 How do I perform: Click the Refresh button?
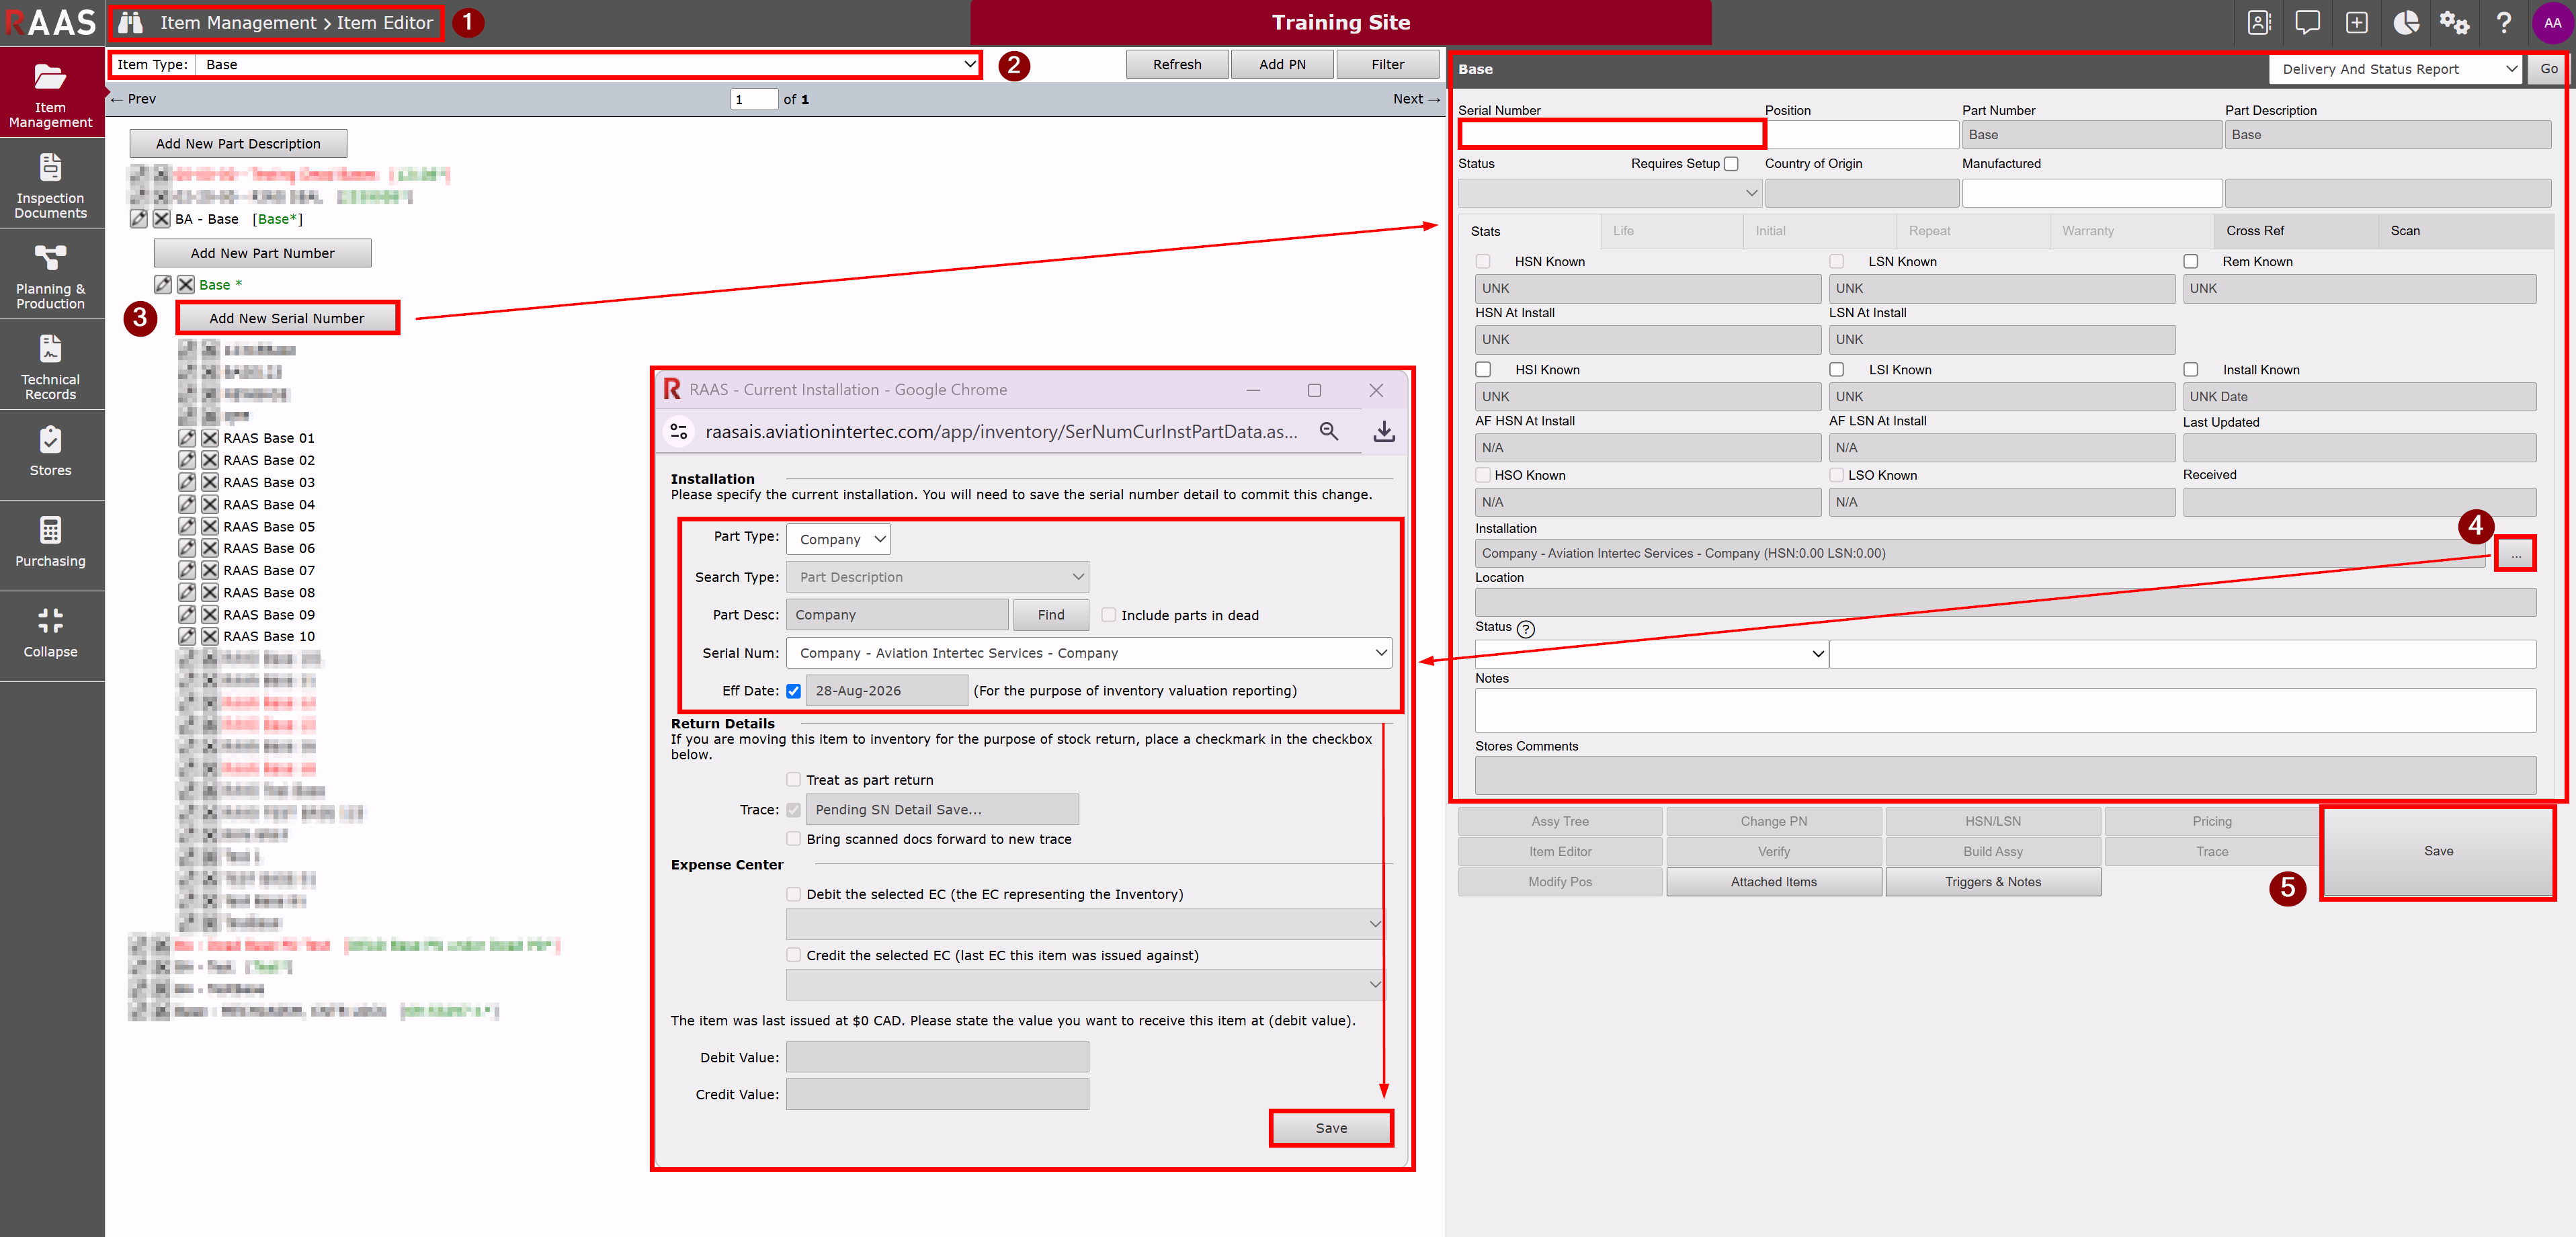click(x=1177, y=65)
